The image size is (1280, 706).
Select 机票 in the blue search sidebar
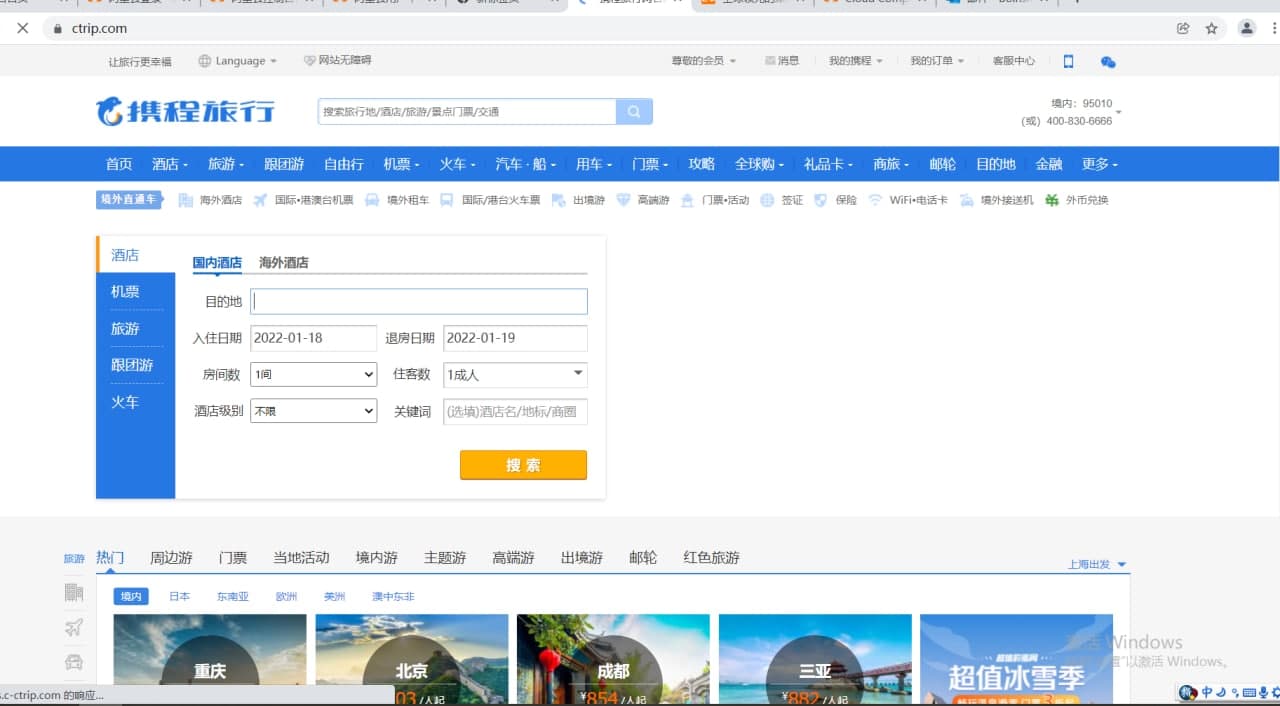tap(125, 292)
